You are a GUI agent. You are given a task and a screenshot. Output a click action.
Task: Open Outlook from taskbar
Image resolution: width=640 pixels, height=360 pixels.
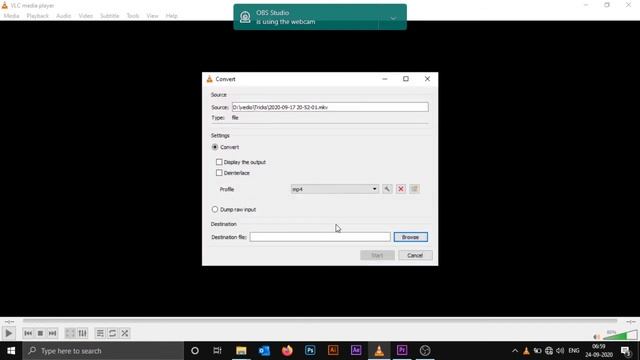[264, 351]
